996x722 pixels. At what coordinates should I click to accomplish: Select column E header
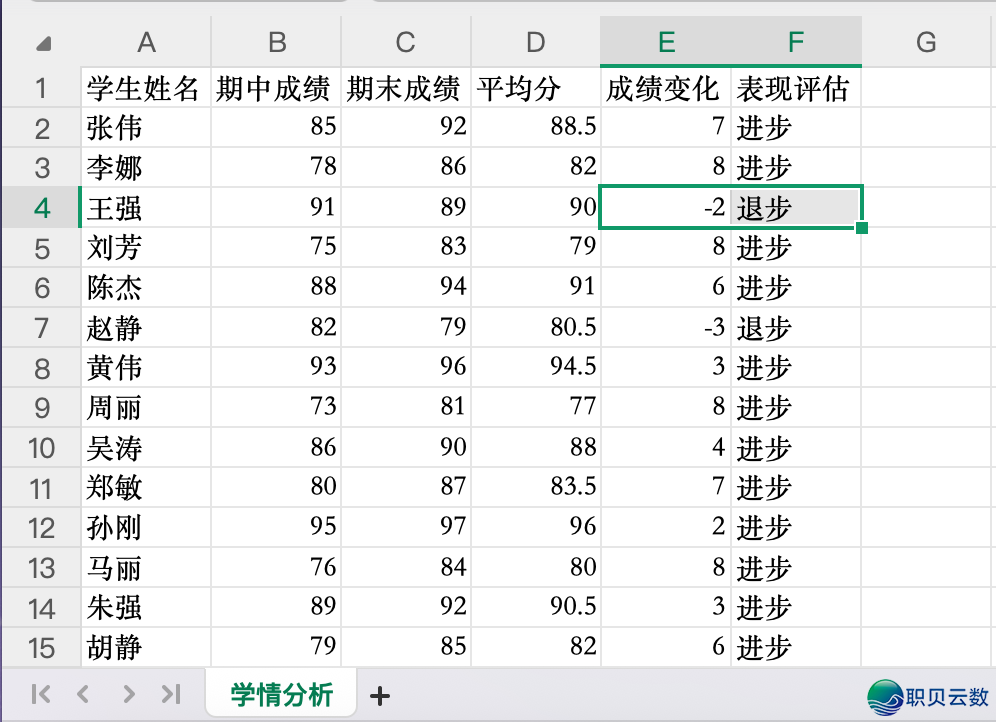point(664,42)
